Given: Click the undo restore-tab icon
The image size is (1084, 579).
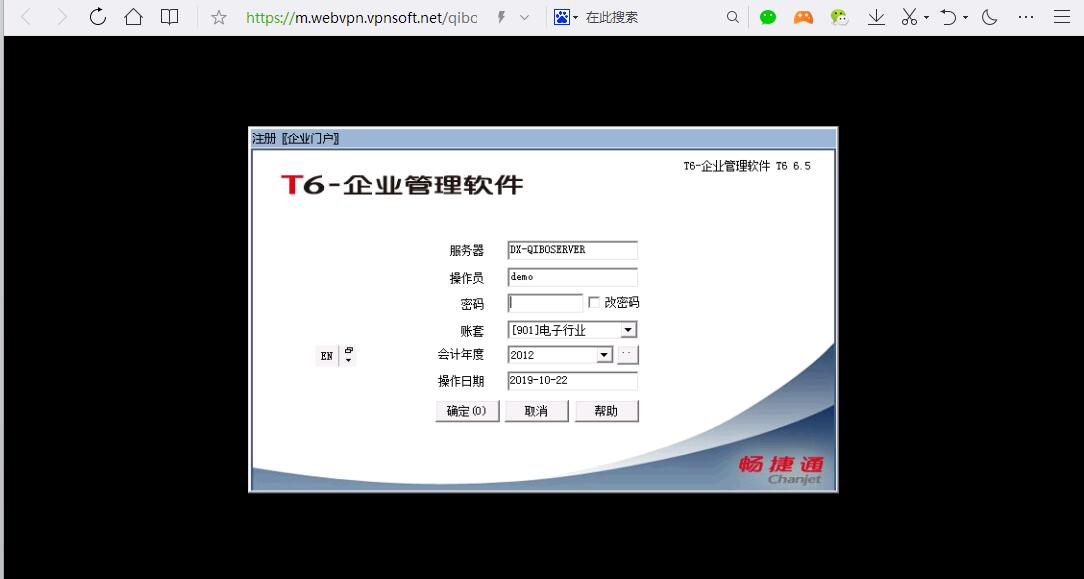Looking at the screenshot, I should 948,17.
